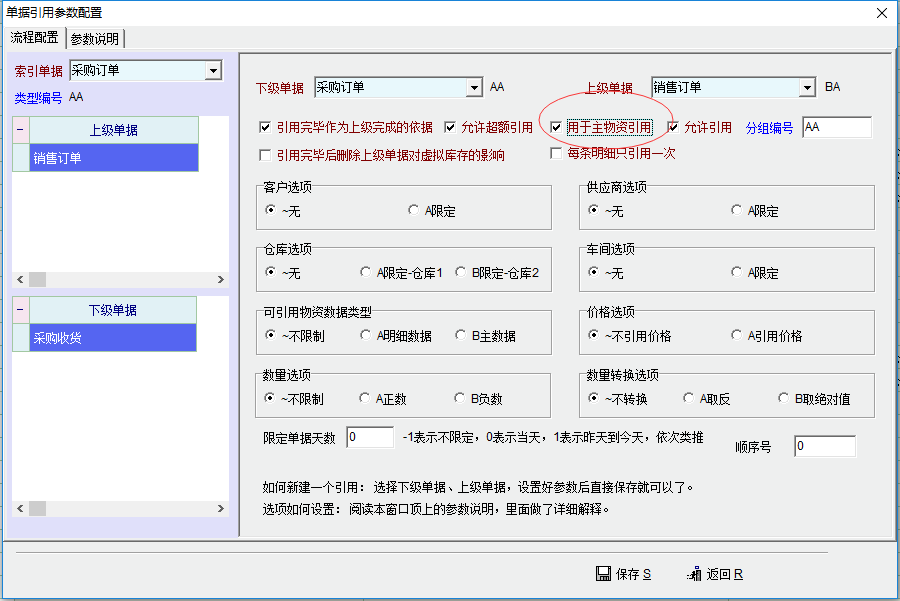Click the 返回 R button
Screen dimensions: 900x601
coord(716,574)
